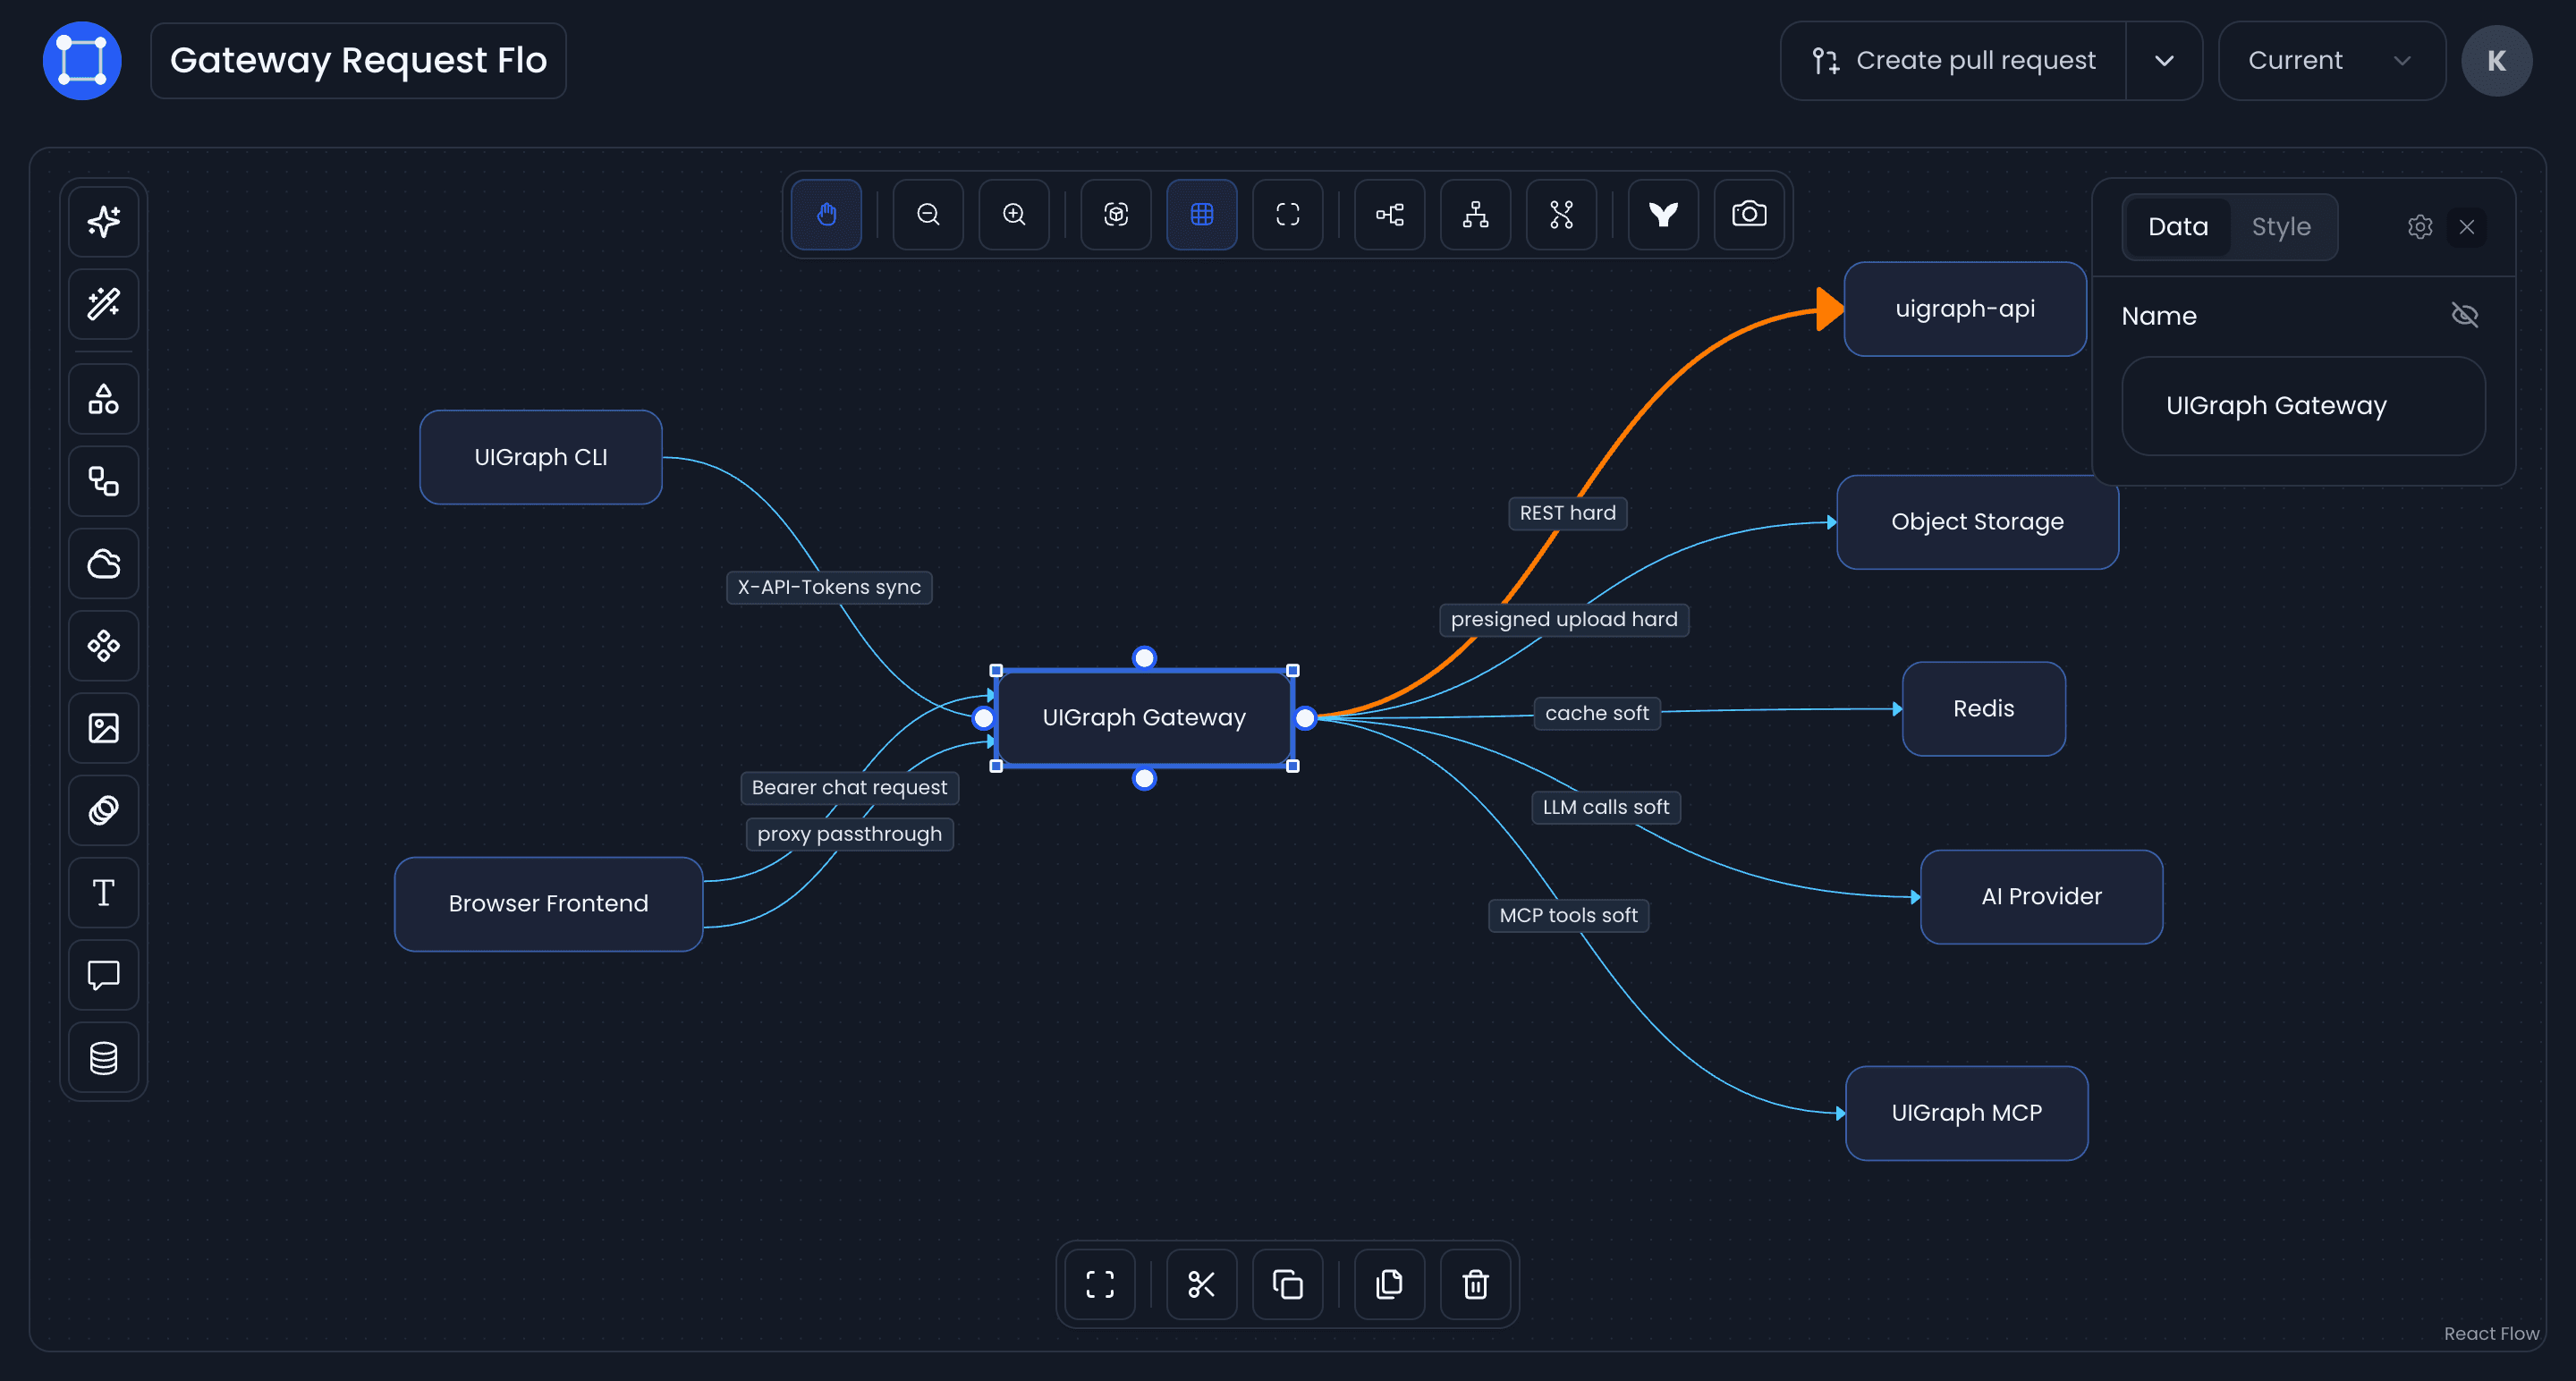Viewport: 2576px width, 1381px height.
Task: Click the MCP tools soft label
Action: tap(1568, 915)
